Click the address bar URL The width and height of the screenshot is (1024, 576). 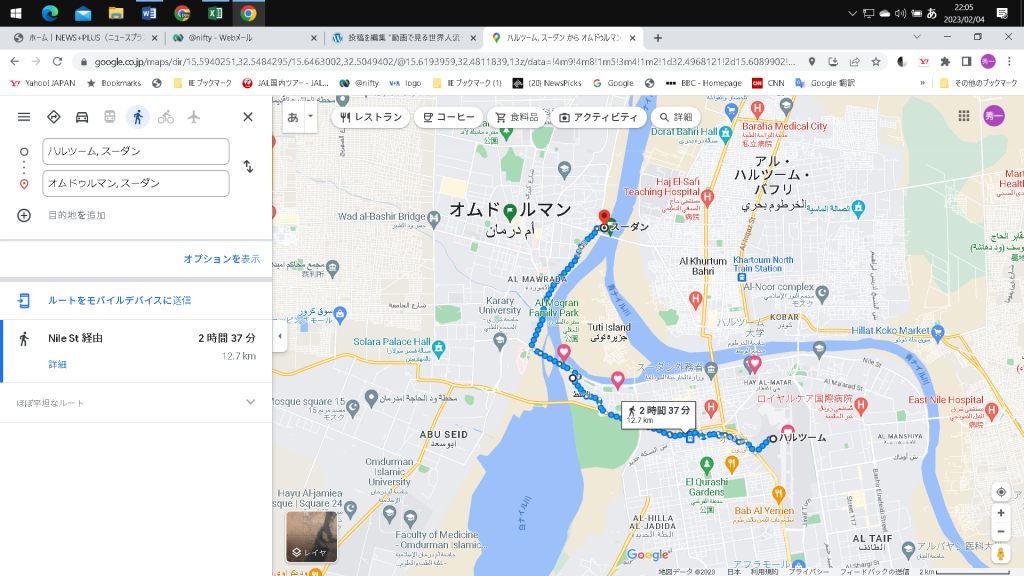[444, 61]
